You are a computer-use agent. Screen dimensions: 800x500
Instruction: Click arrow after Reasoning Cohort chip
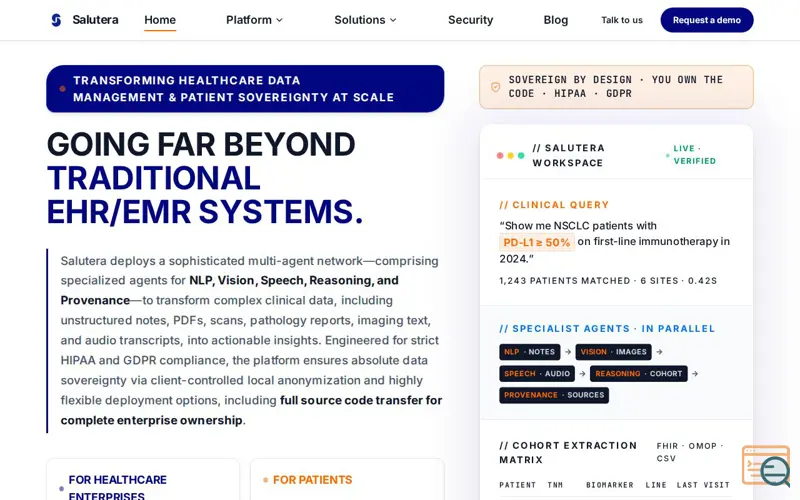(x=695, y=374)
